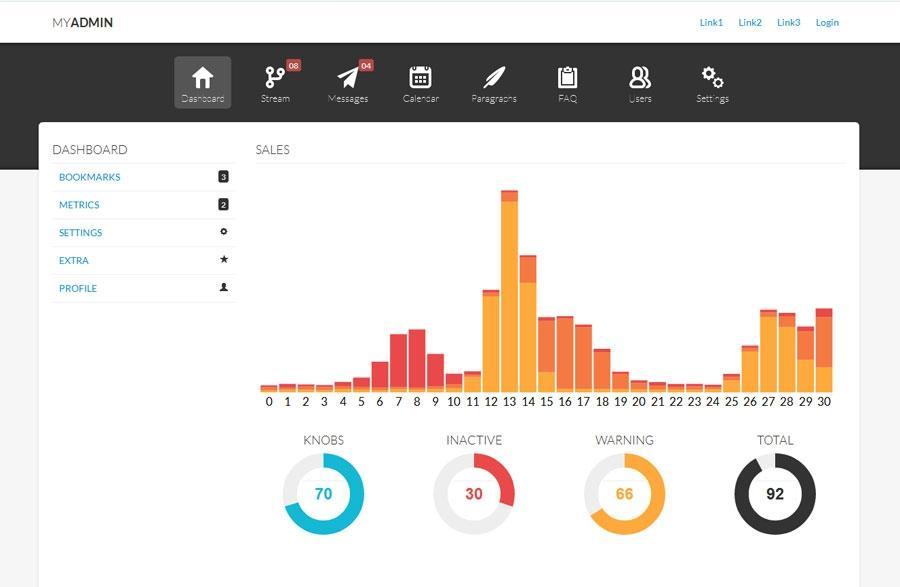Screen dimensions: 900x587
Task: Open the FAQ clipboard icon
Action: pos(567,77)
